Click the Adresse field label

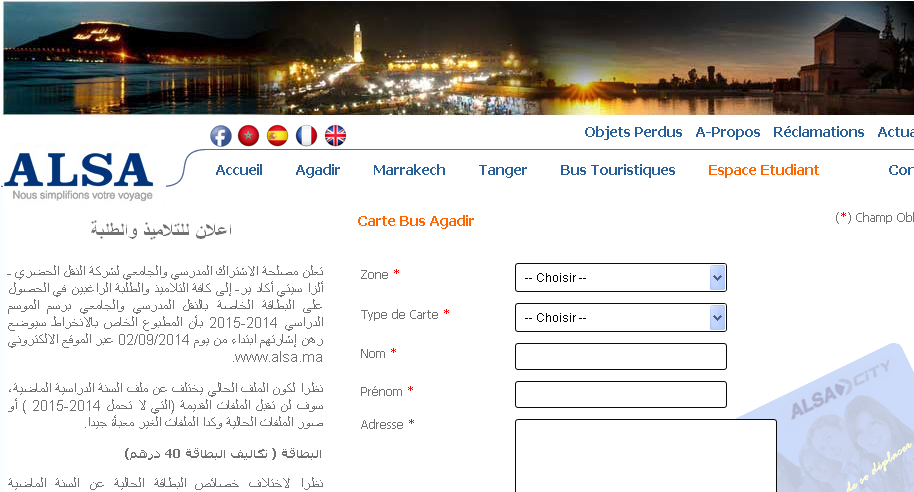pyautogui.click(x=382, y=424)
